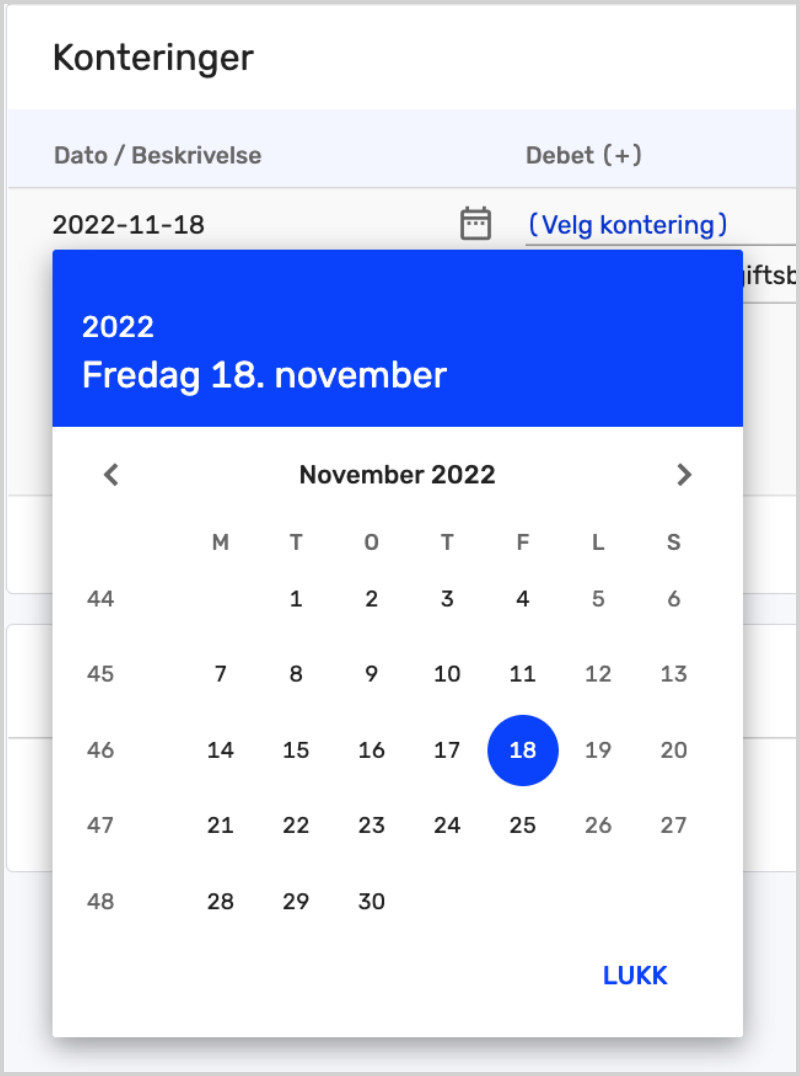This screenshot has height=1076, width=800.
Task: Go to the next month arrow
Action: coord(684,474)
